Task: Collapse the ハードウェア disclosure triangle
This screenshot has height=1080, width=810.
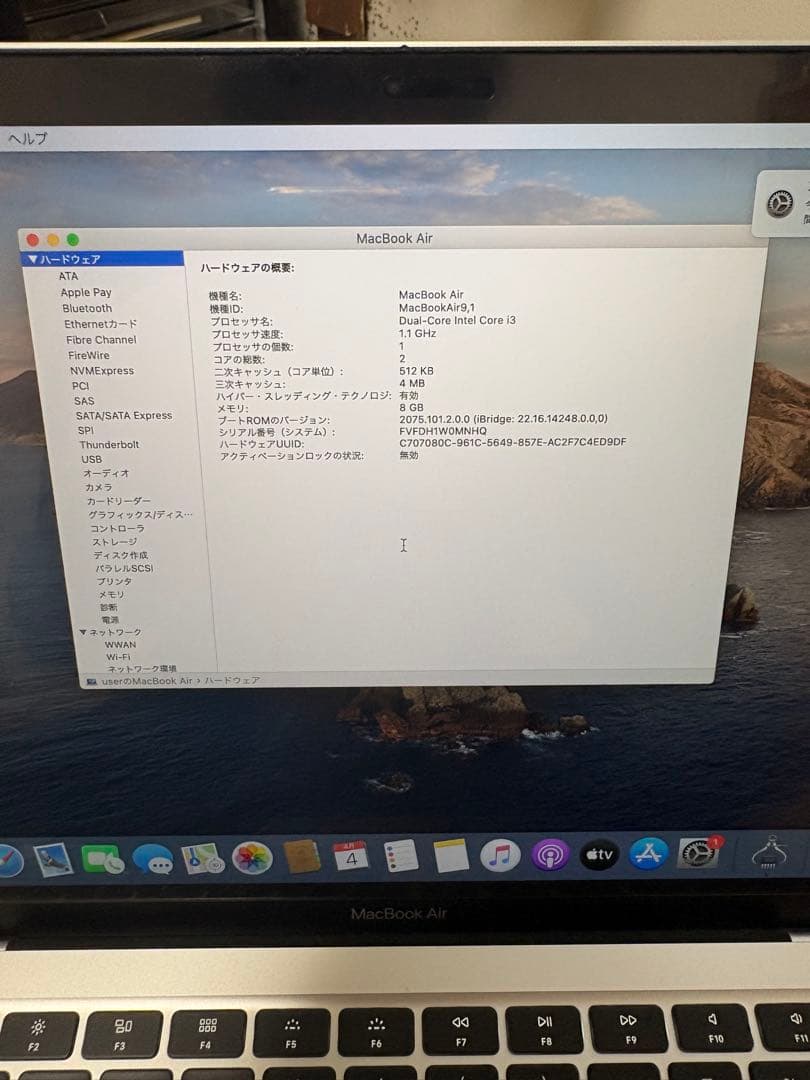Action: (x=32, y=259)
